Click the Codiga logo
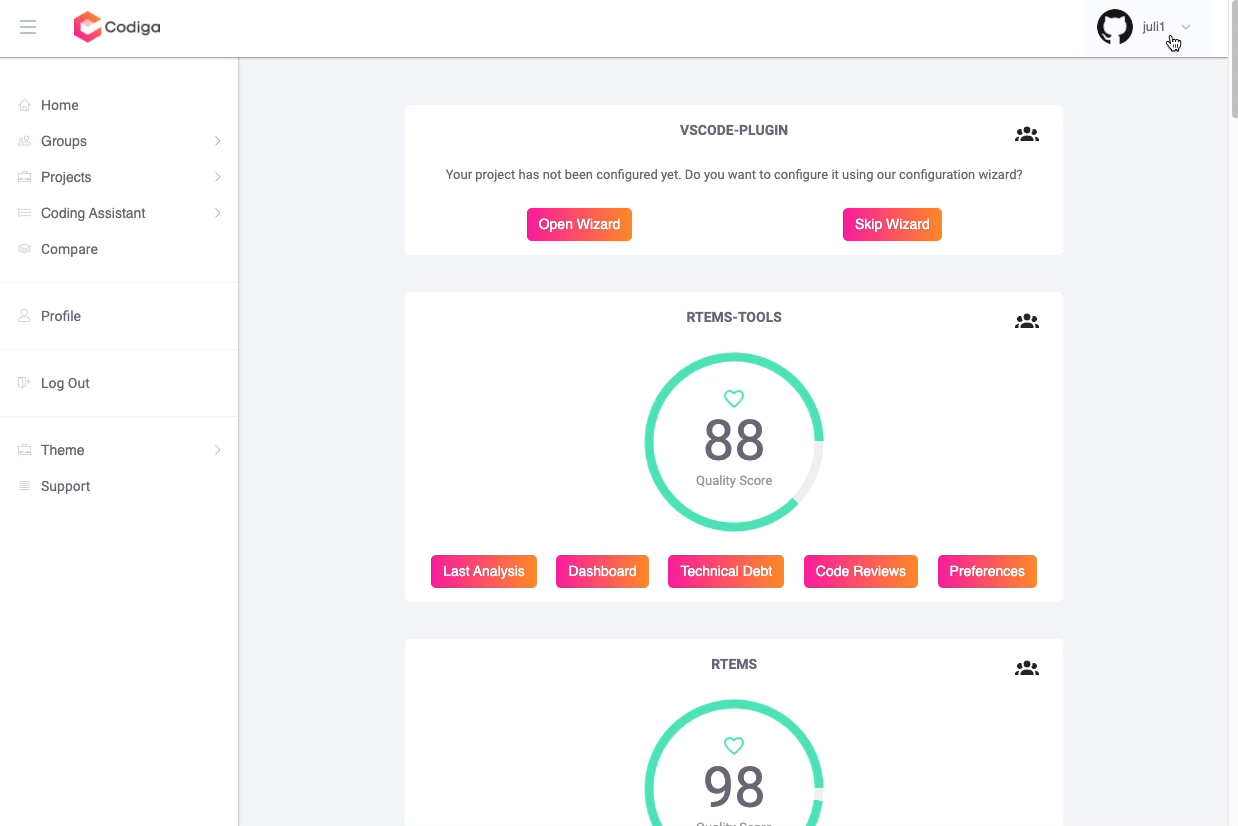The image size is (1238, 826). 117,27
